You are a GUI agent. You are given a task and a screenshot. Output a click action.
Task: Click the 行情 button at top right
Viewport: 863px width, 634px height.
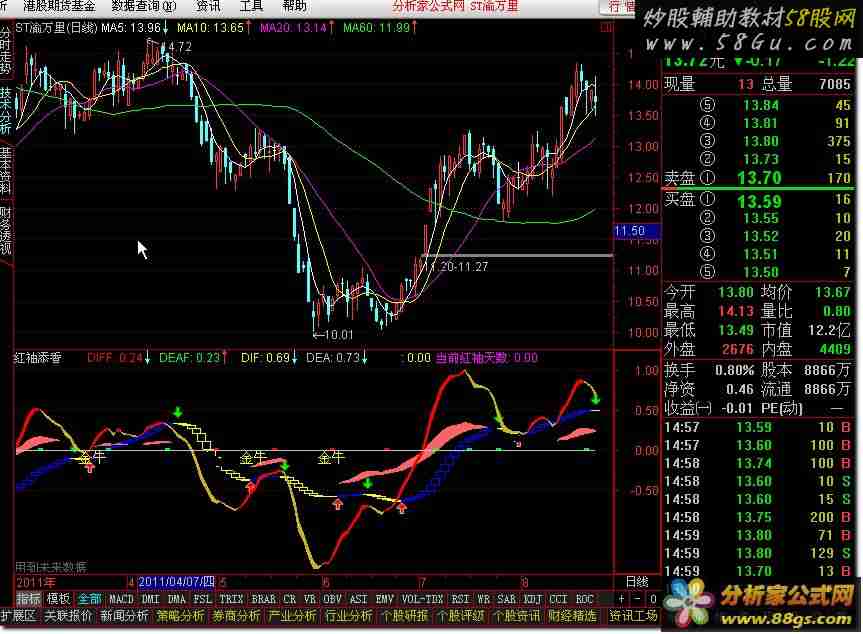point(620,7)
